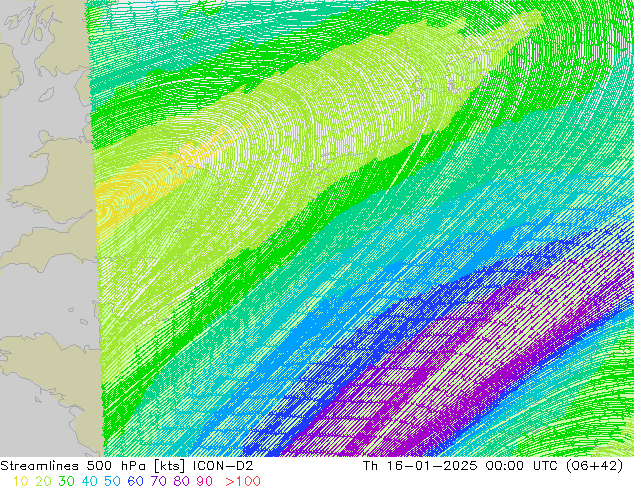Click the 'Streamlines 500 hPa [kts] ICON-D2' title
The height and width of the screenshot is (490, 634).
click(127, 466)
